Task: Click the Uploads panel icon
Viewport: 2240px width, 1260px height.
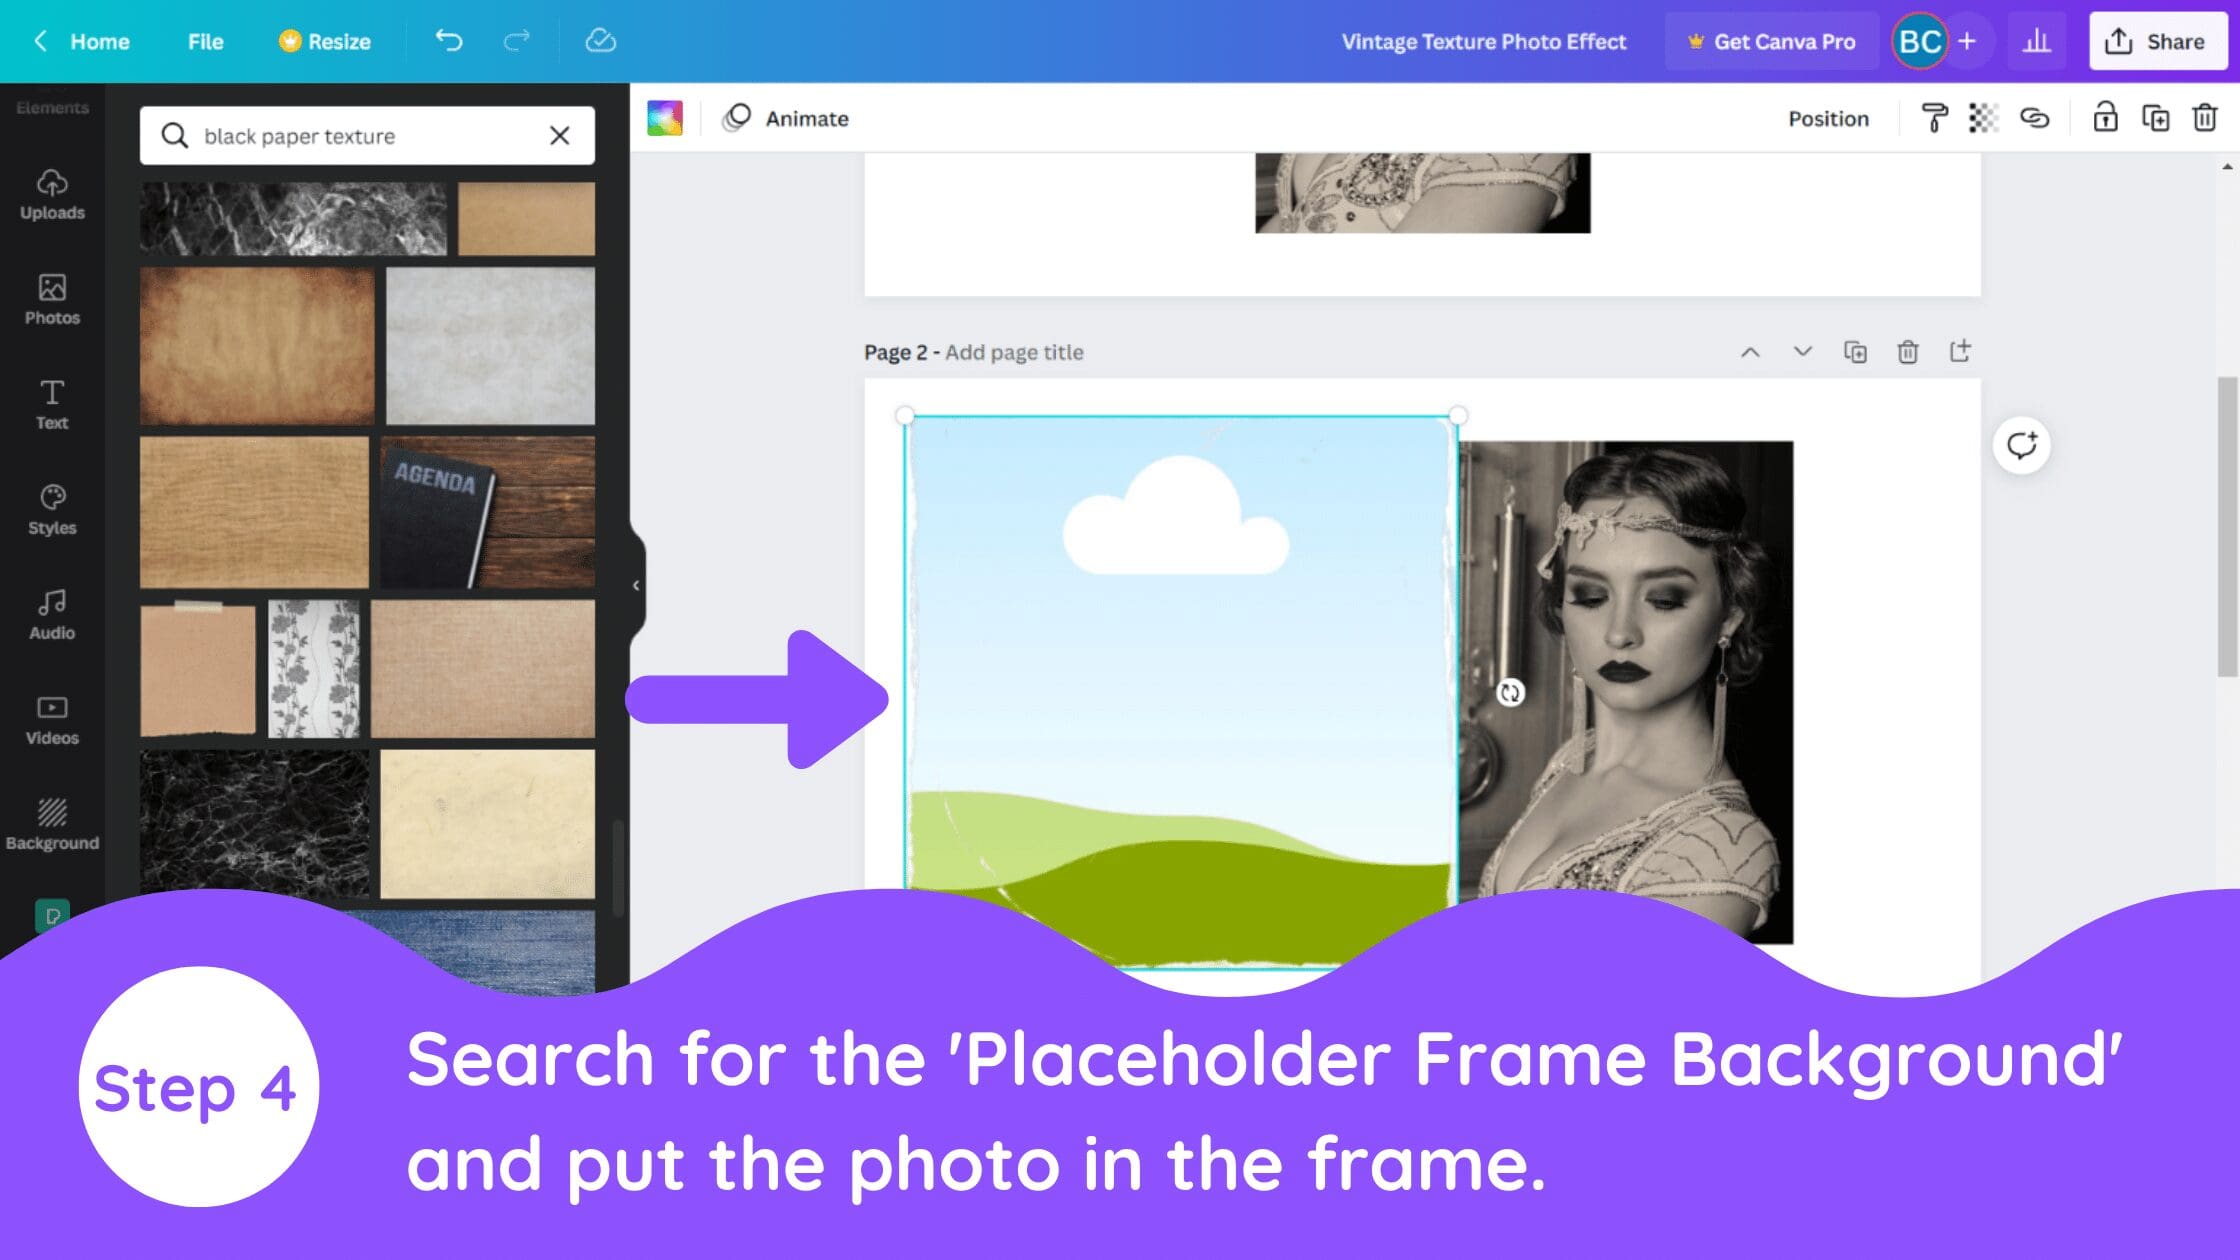Action: pyautogui.click(x=51, y=194)
